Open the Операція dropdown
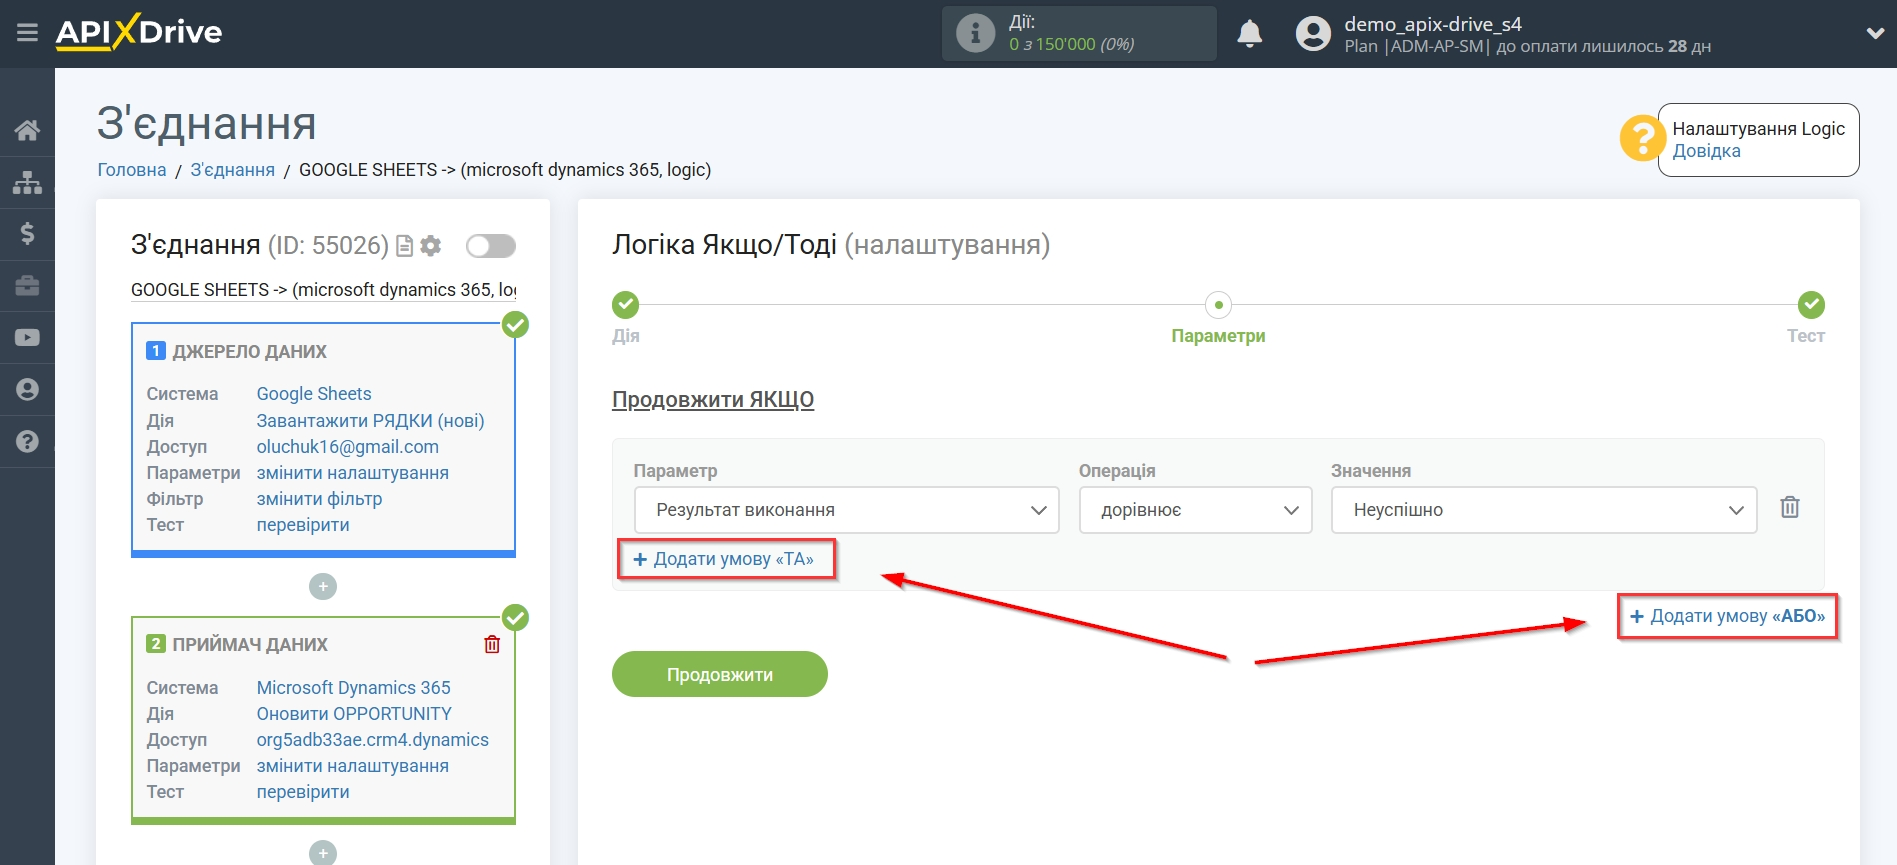Viewport: 1897px width, 865px height. [1195, 510]
